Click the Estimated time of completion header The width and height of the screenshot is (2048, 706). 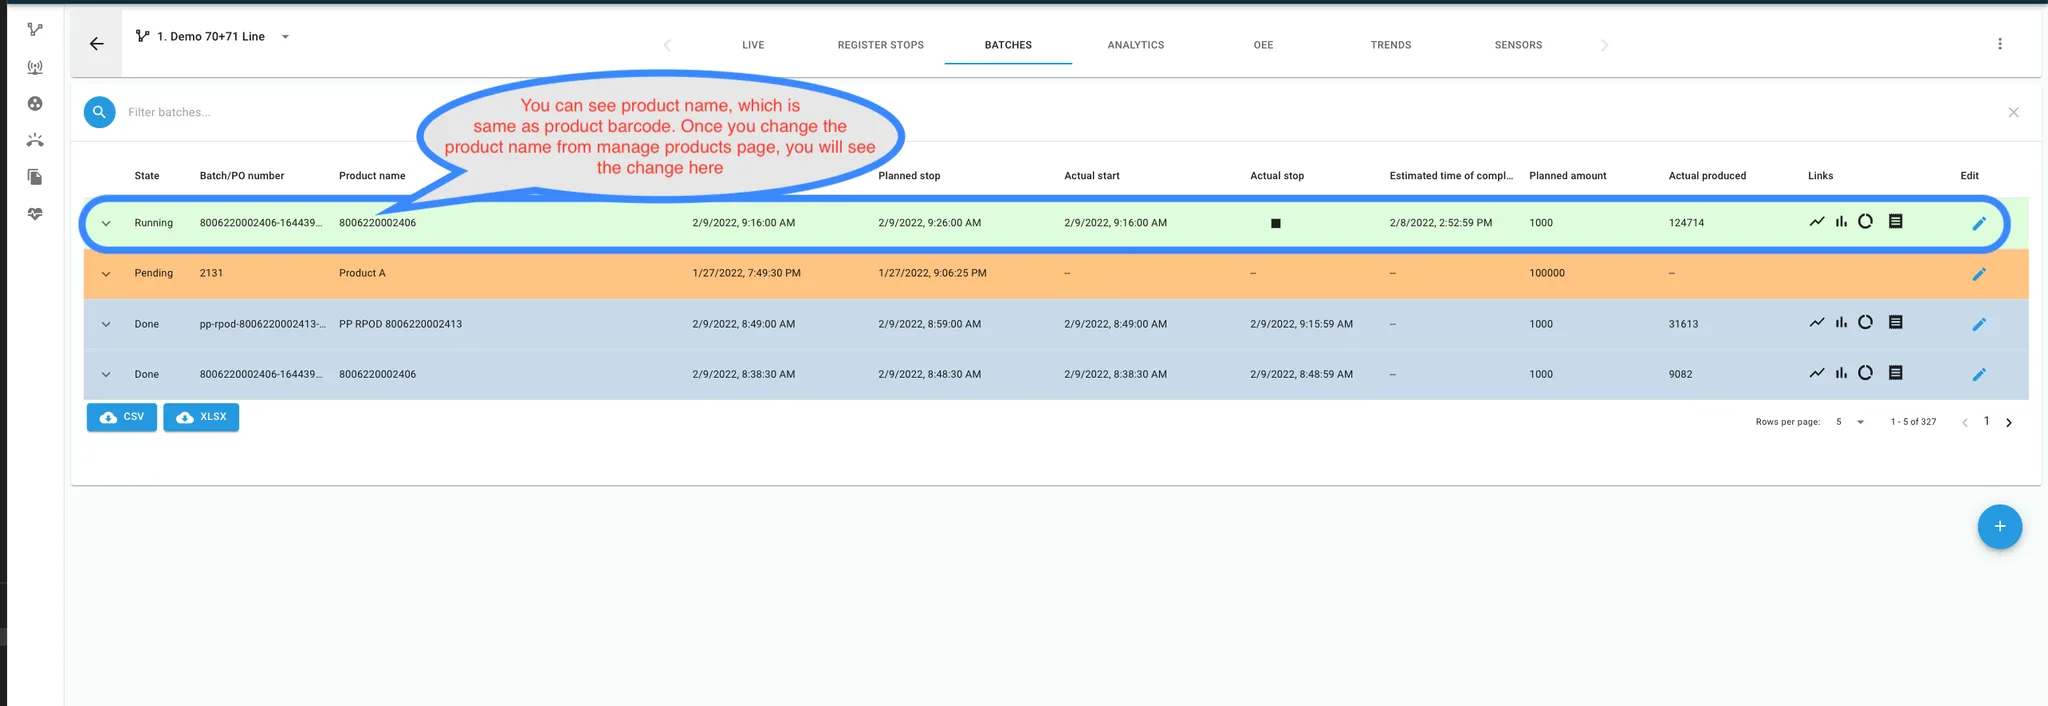tap(1451, 176)
